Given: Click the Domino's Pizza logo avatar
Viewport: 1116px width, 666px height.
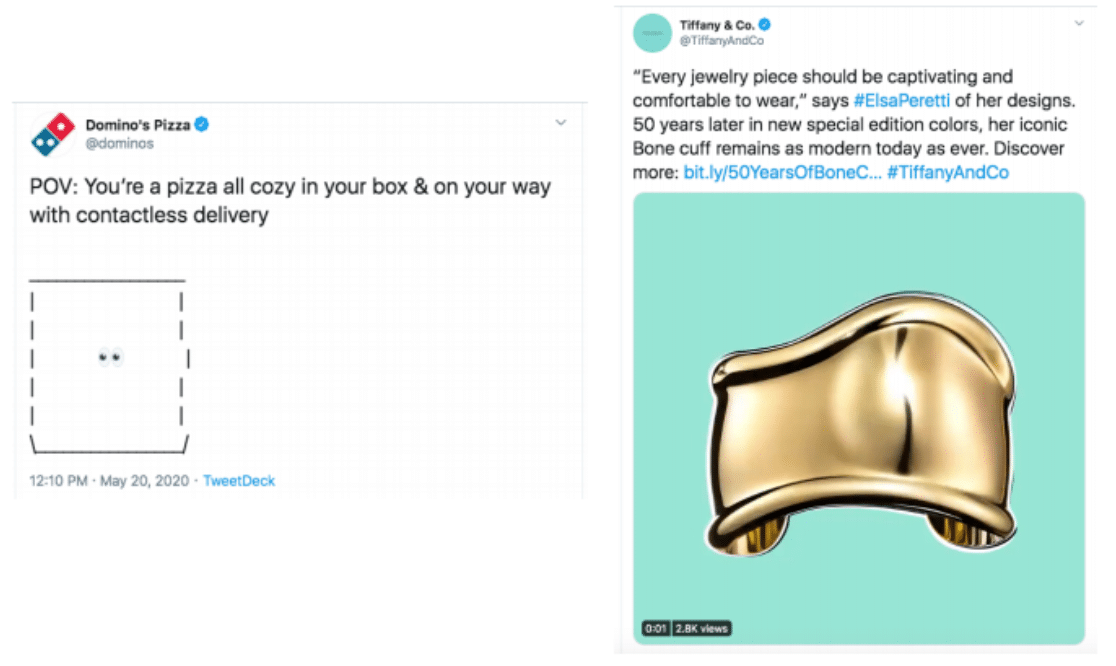Looking at the screenshot, I should [x=54, y=134].
